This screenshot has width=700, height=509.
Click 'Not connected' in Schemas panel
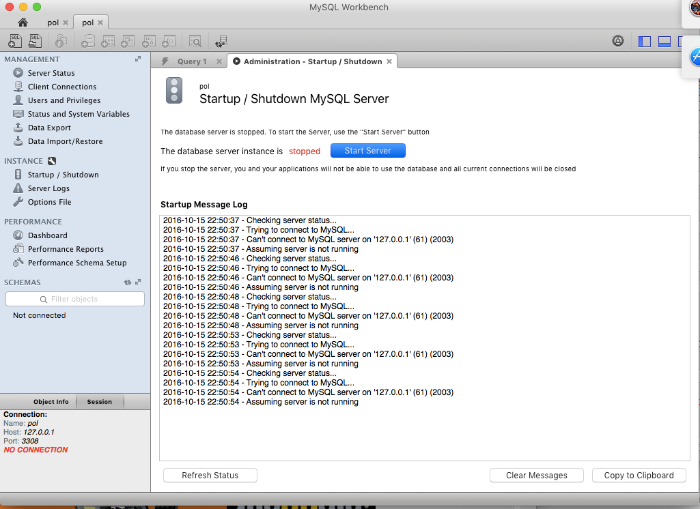(x=39, y=315)
